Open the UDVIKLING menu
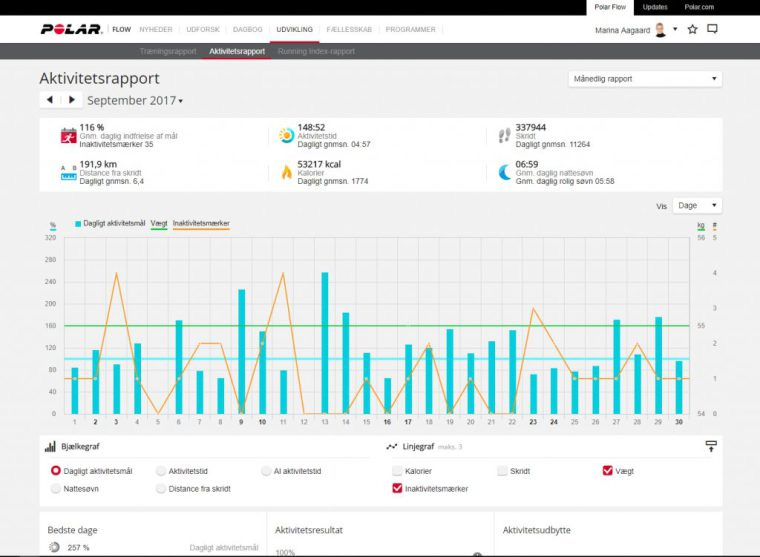This screenshot has width=760, height=557. [x=295, y=29]
